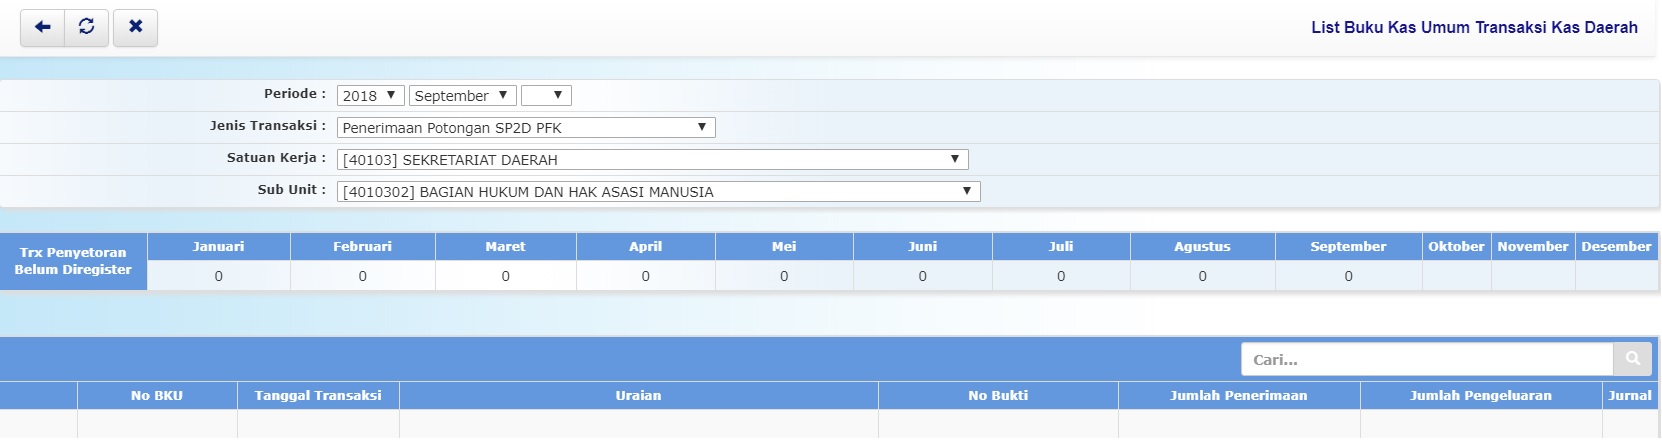The height and width of the screenshot is (446, 1662).
Task: Expand the Satuan Kerja dropdown
Action: [x=652, y=160]
